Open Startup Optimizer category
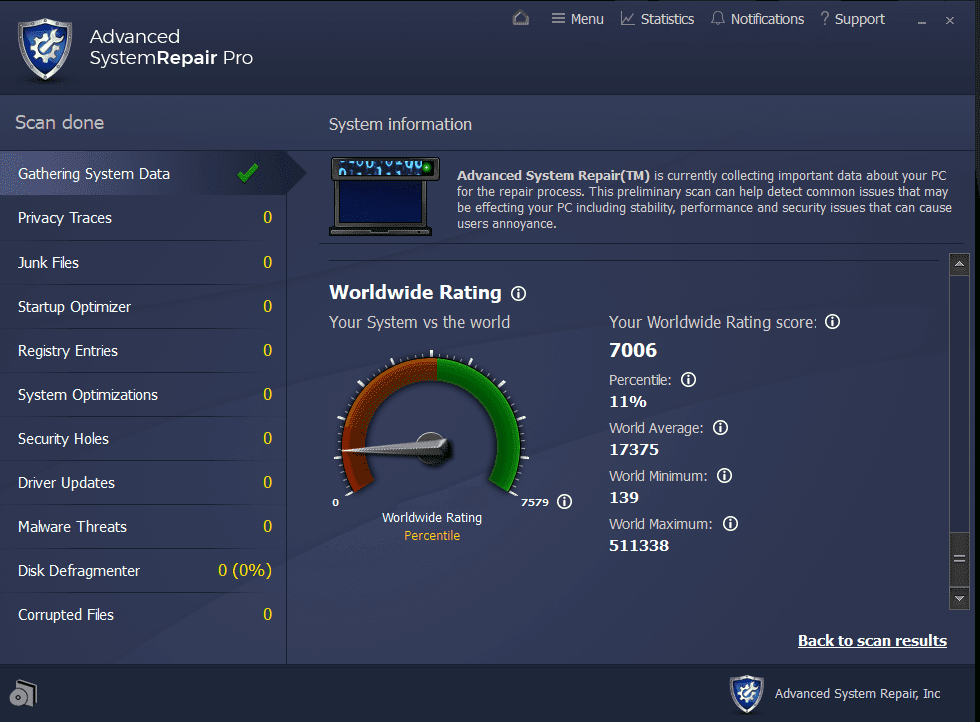 (144, 307)
